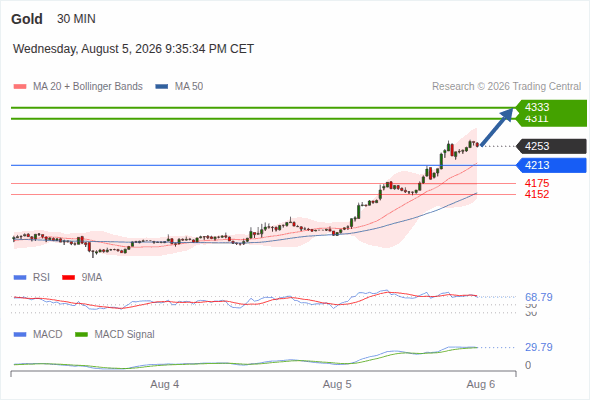
Task: Click the MACD Signal green legend swatch
Action: (81, 335)
